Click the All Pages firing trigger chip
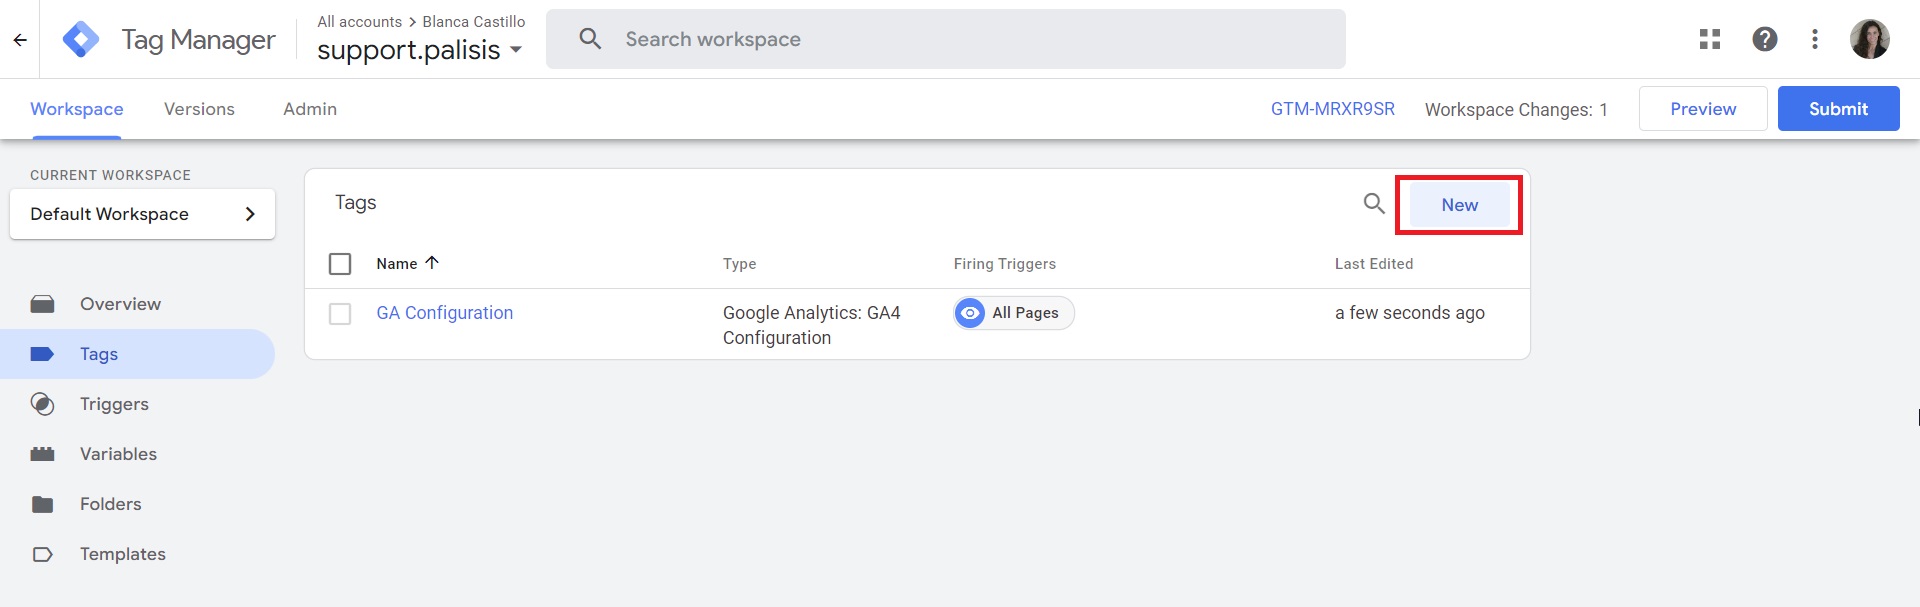 pos(1014,313)
